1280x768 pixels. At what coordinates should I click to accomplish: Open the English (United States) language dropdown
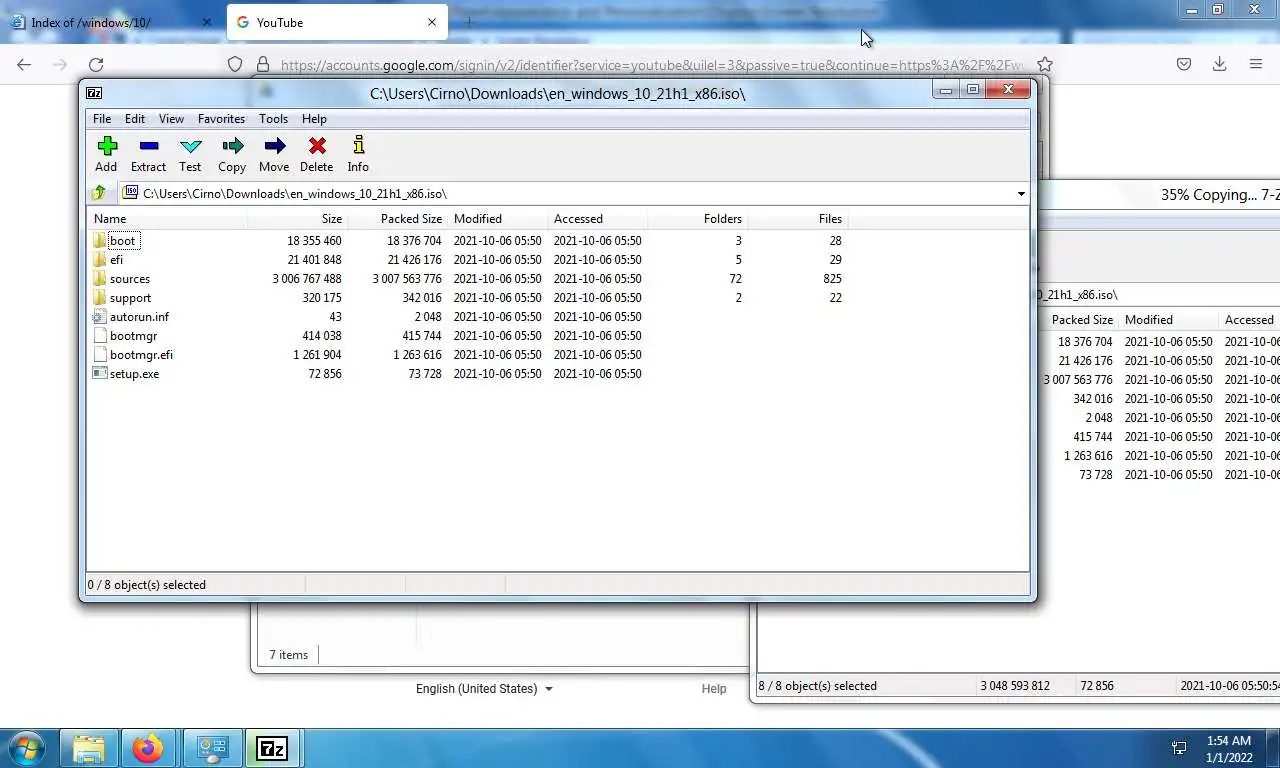(x=484, y=688)
